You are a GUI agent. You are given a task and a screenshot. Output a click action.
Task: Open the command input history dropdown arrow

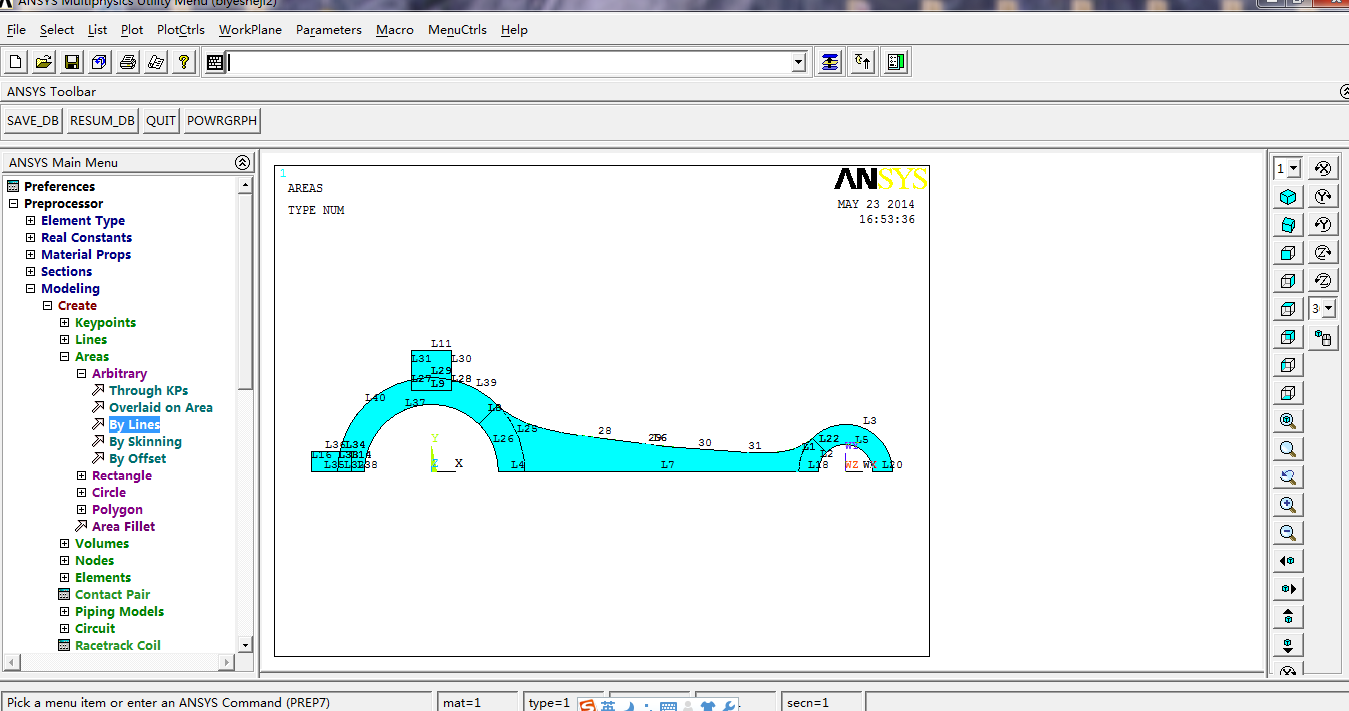click(x=798, y=62)
